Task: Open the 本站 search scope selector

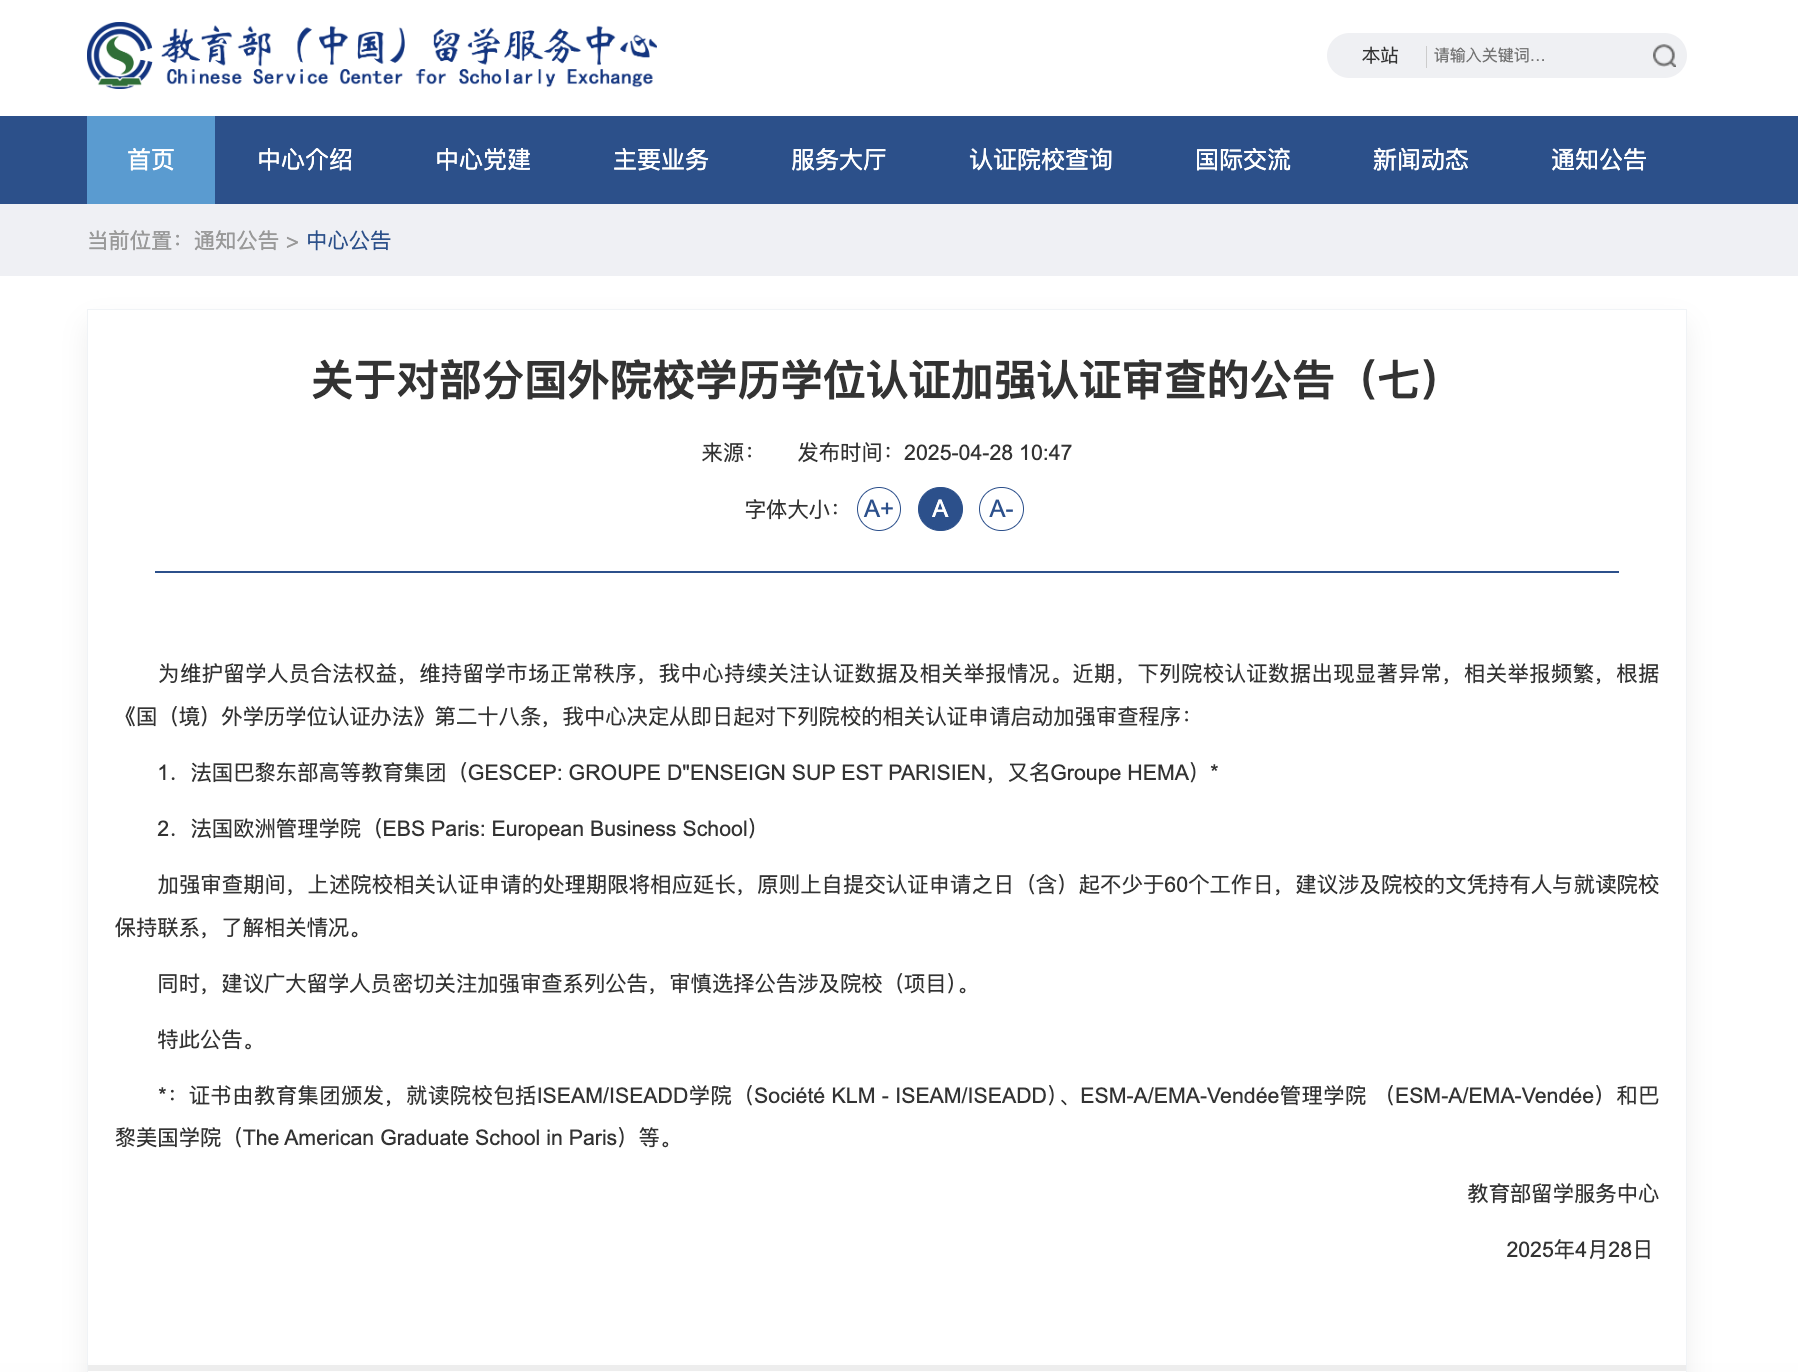Action: [1380, 56]
